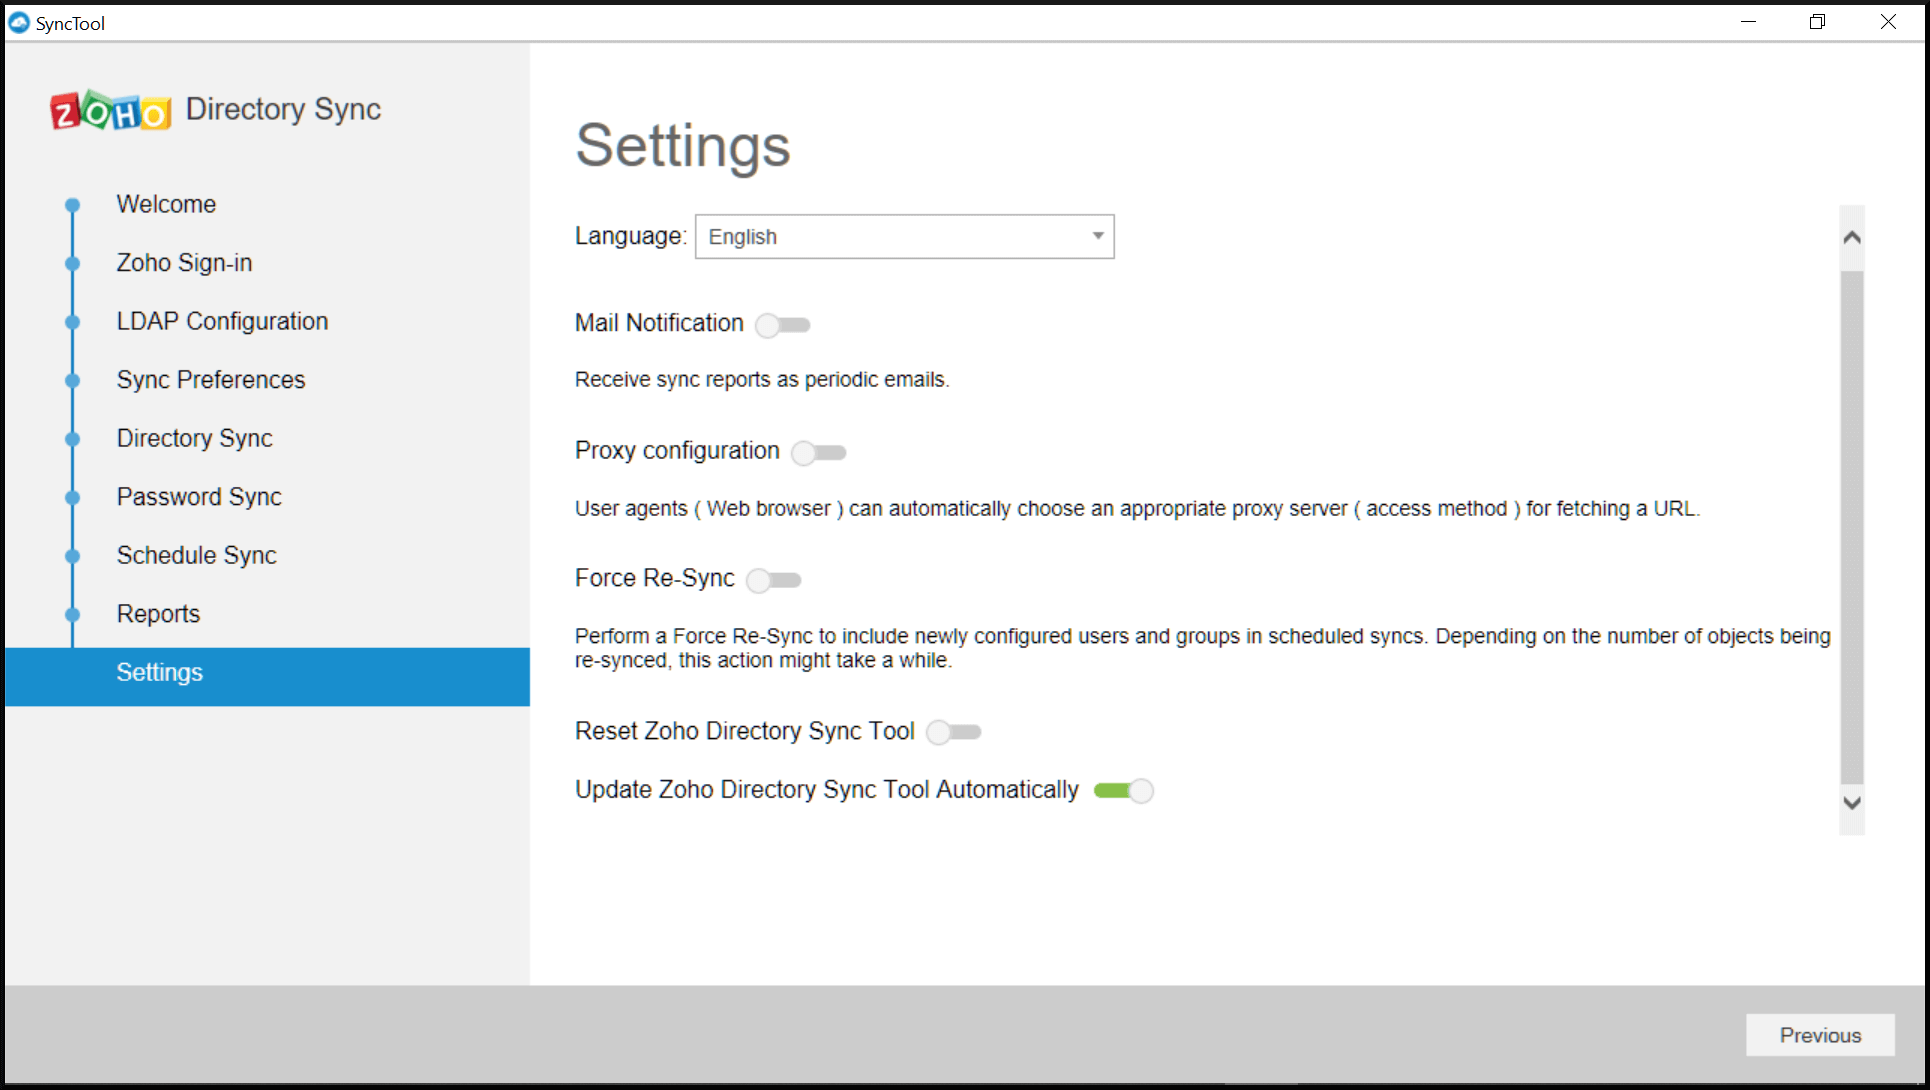This screenshot has width=1930, height=1090.
Task: Click the Previous button
Action: (1819, 1035)
